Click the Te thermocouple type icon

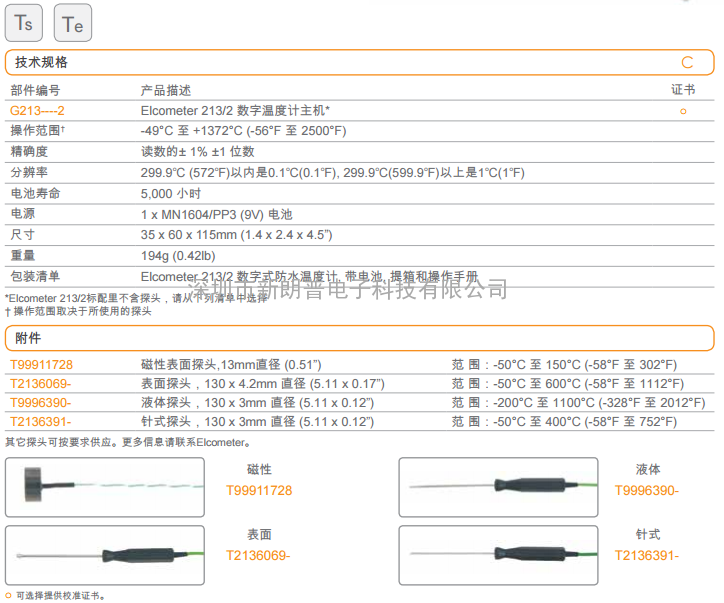[73, 23]
